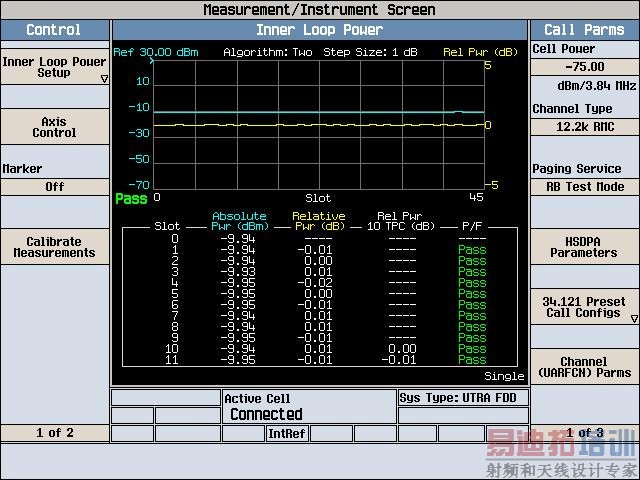Open HSDPA Parameters softkey

(x=584, y=247)
